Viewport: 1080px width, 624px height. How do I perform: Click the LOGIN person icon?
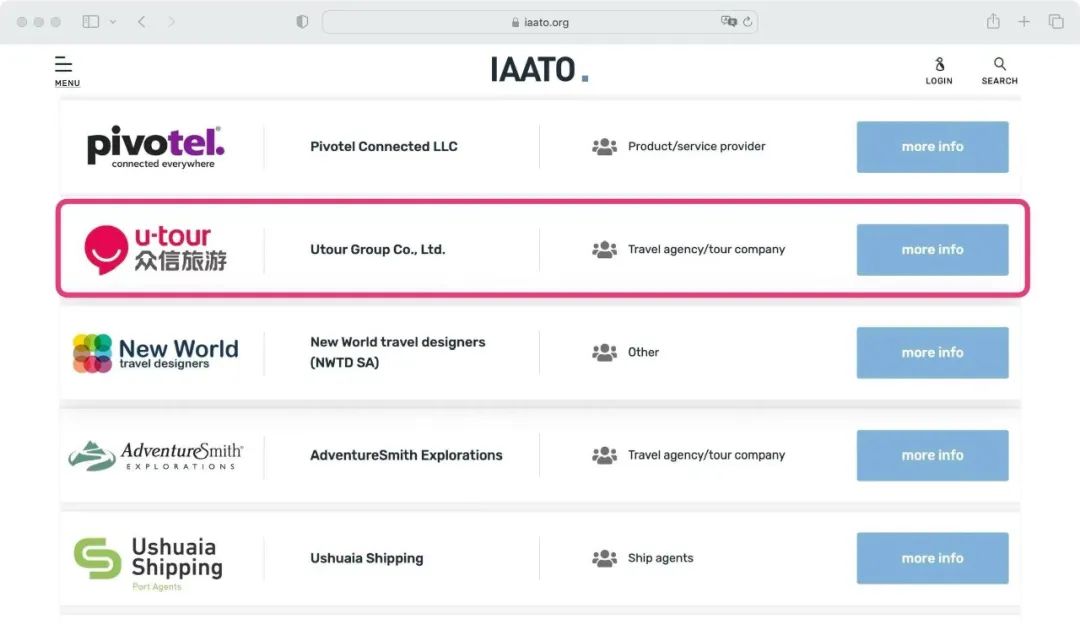tap(939, 65)
